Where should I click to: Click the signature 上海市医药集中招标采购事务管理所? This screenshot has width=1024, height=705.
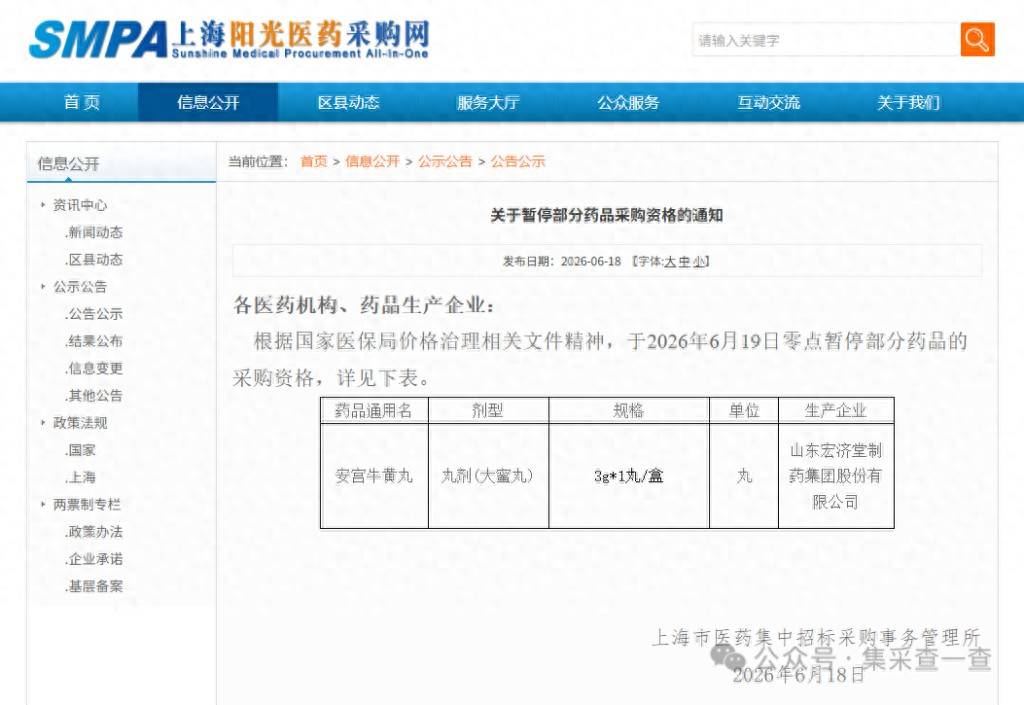click(816, 637)
